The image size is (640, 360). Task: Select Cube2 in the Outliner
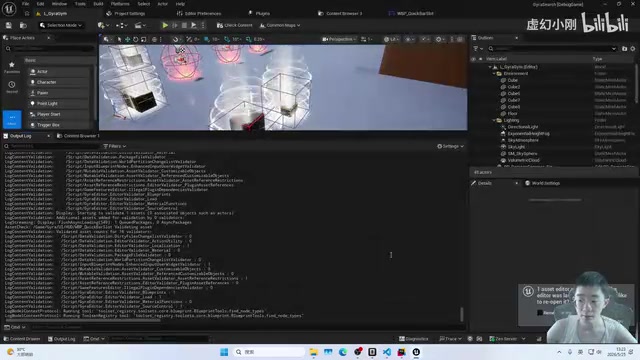point(513,87)
